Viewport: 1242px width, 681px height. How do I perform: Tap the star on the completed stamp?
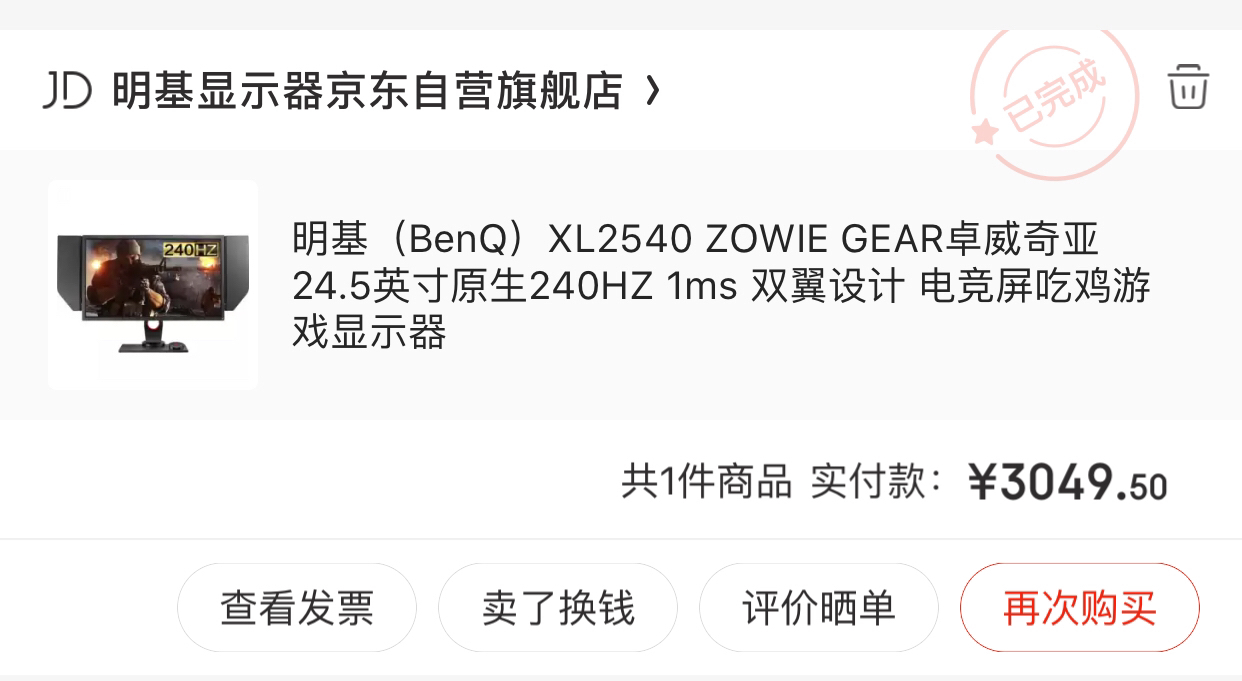click(x=984, y=131)
